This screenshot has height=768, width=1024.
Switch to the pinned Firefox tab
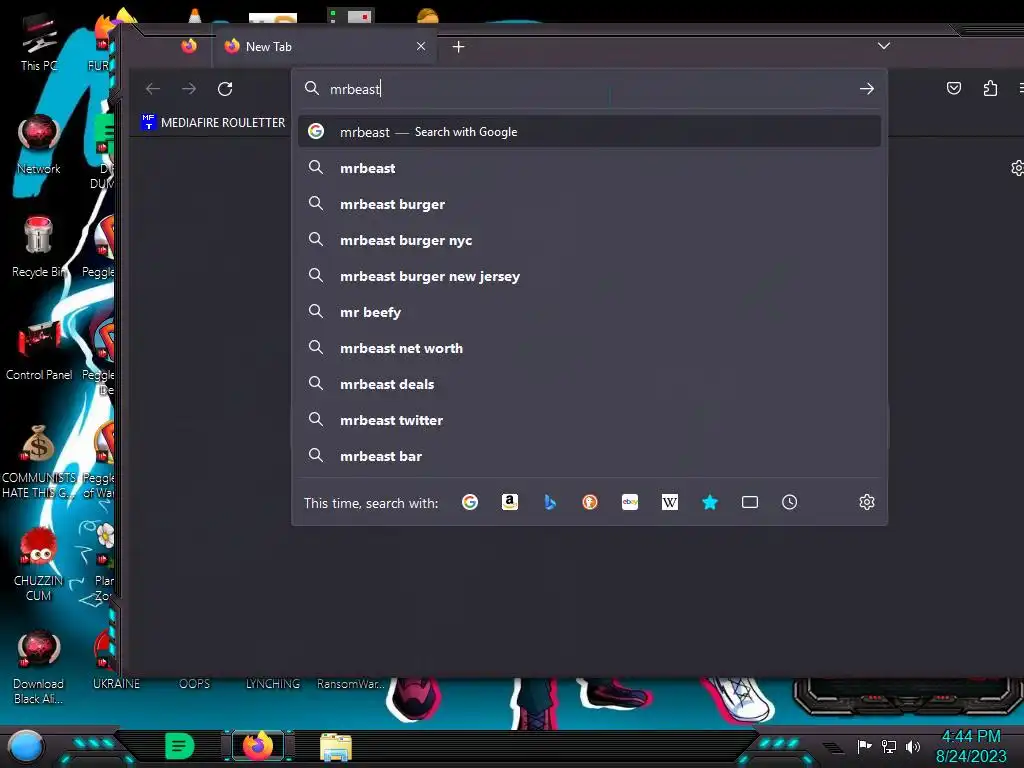(189, 46)
